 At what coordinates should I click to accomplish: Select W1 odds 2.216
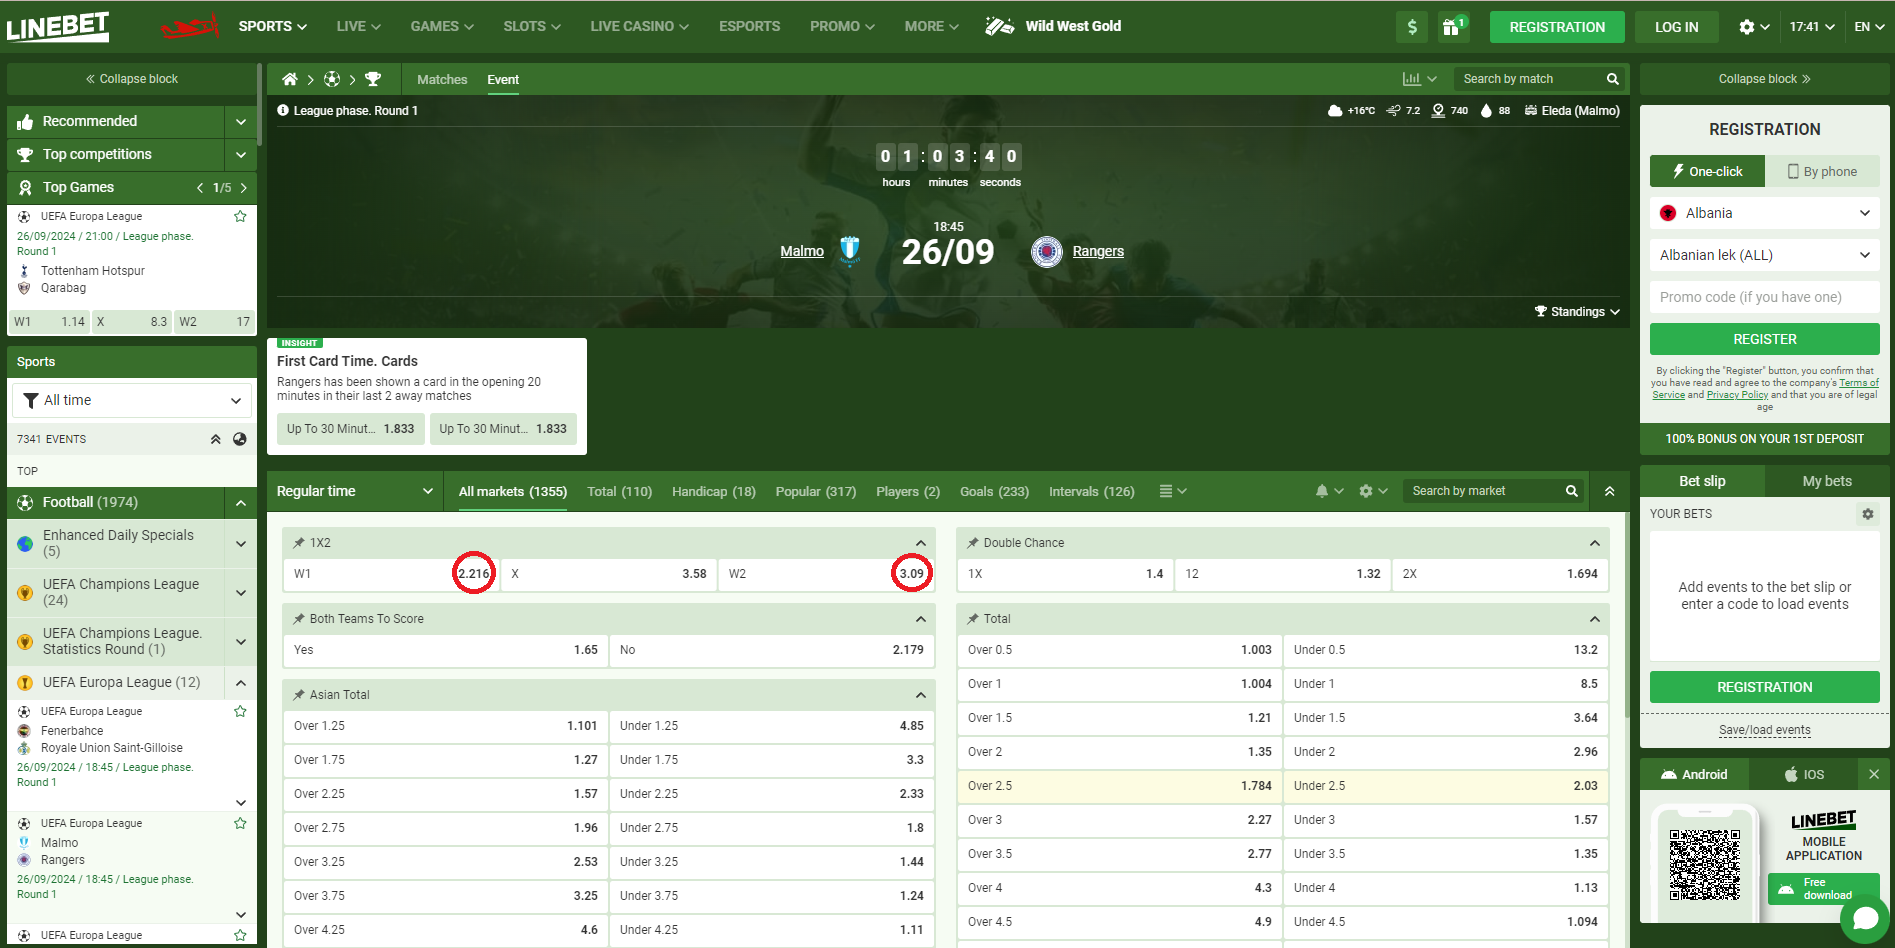[391, 574]
